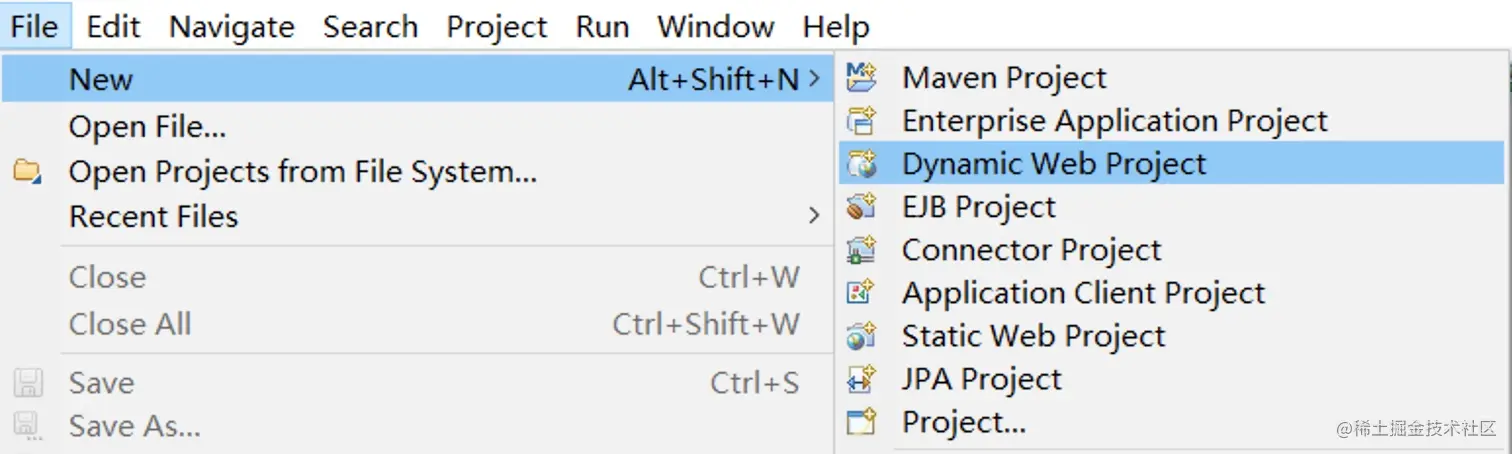Click the EJB Project bean icon
Image resolution: width=1512 pixels, height=454 pixels.
pyautogui.click(x=861, y=206)
